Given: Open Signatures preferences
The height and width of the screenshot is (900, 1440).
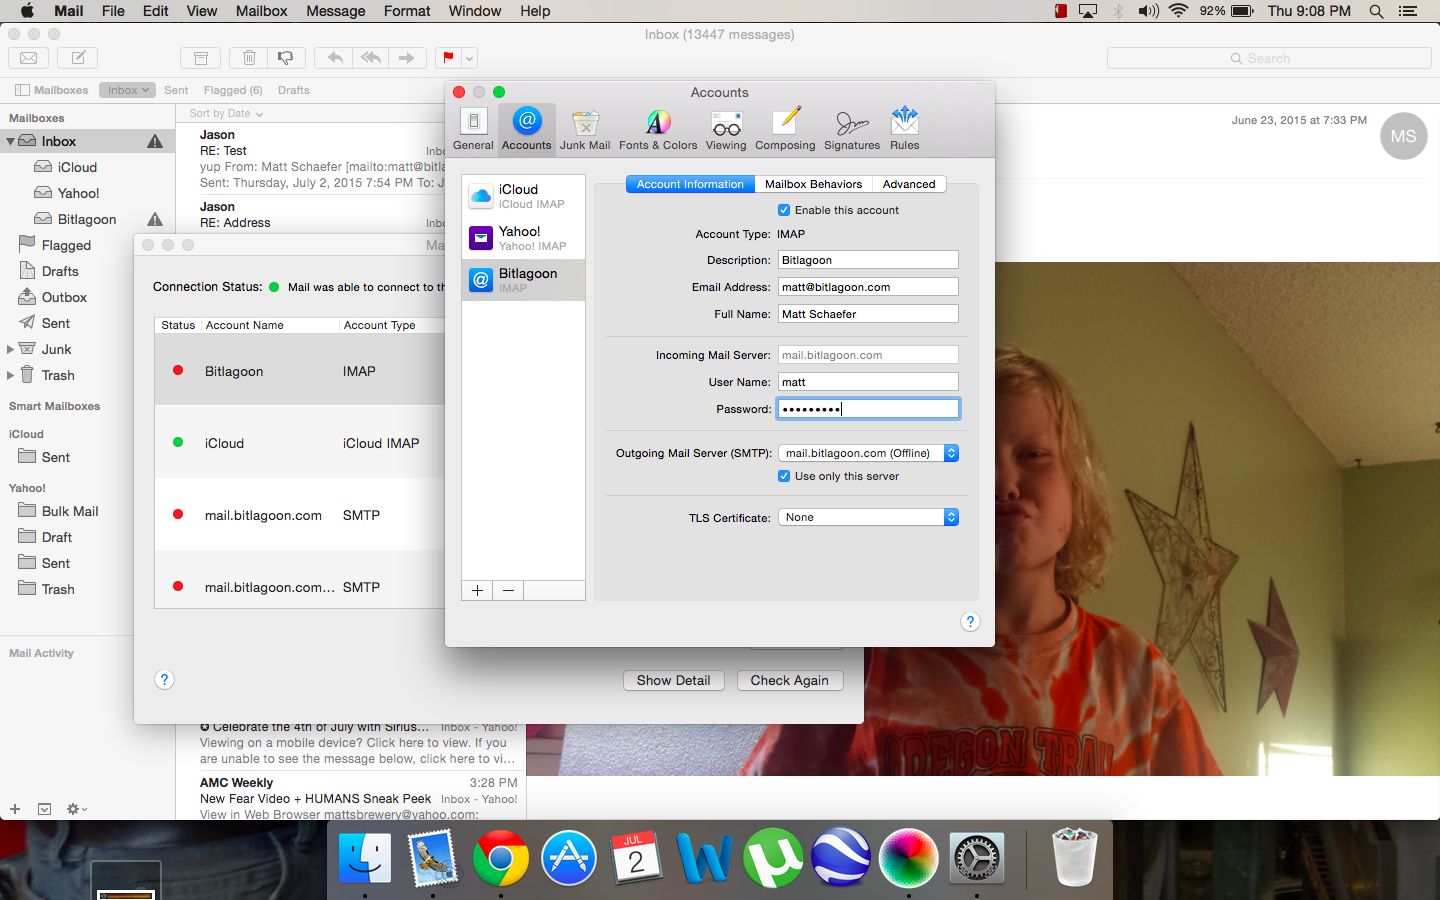Looking at the screenshot, I should 852,129.
